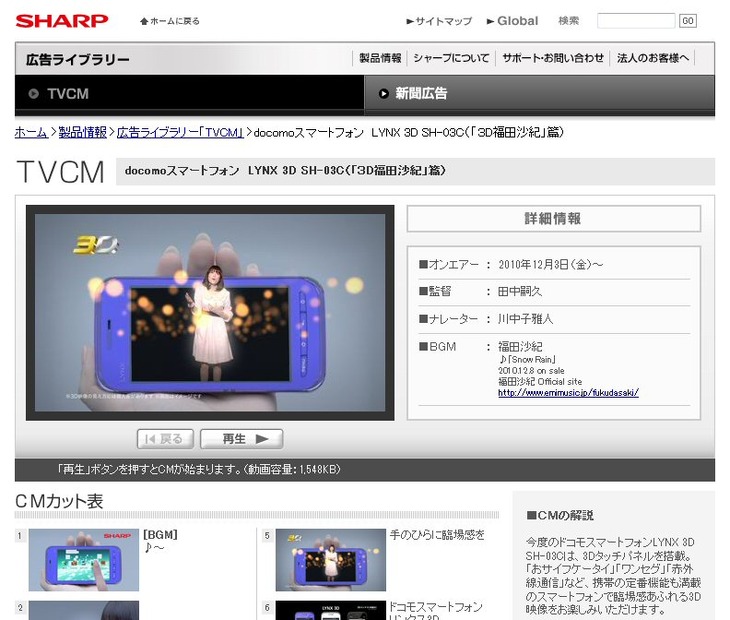Image resolution: width=730 pixels, height=620 pixels.
Task: Open the サポート・お問い合わせ menu item
Action: 553,58
